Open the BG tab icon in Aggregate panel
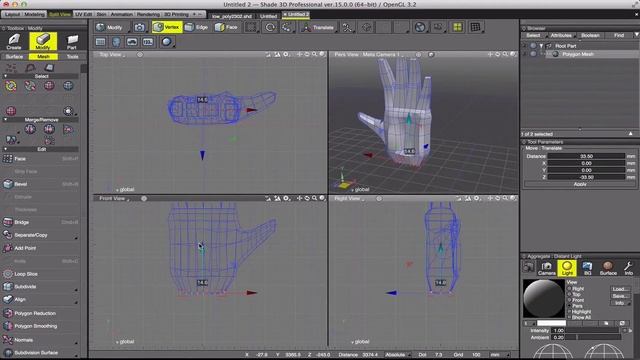Viewport: 640px width, 360px height. click(x=587, y=268)
